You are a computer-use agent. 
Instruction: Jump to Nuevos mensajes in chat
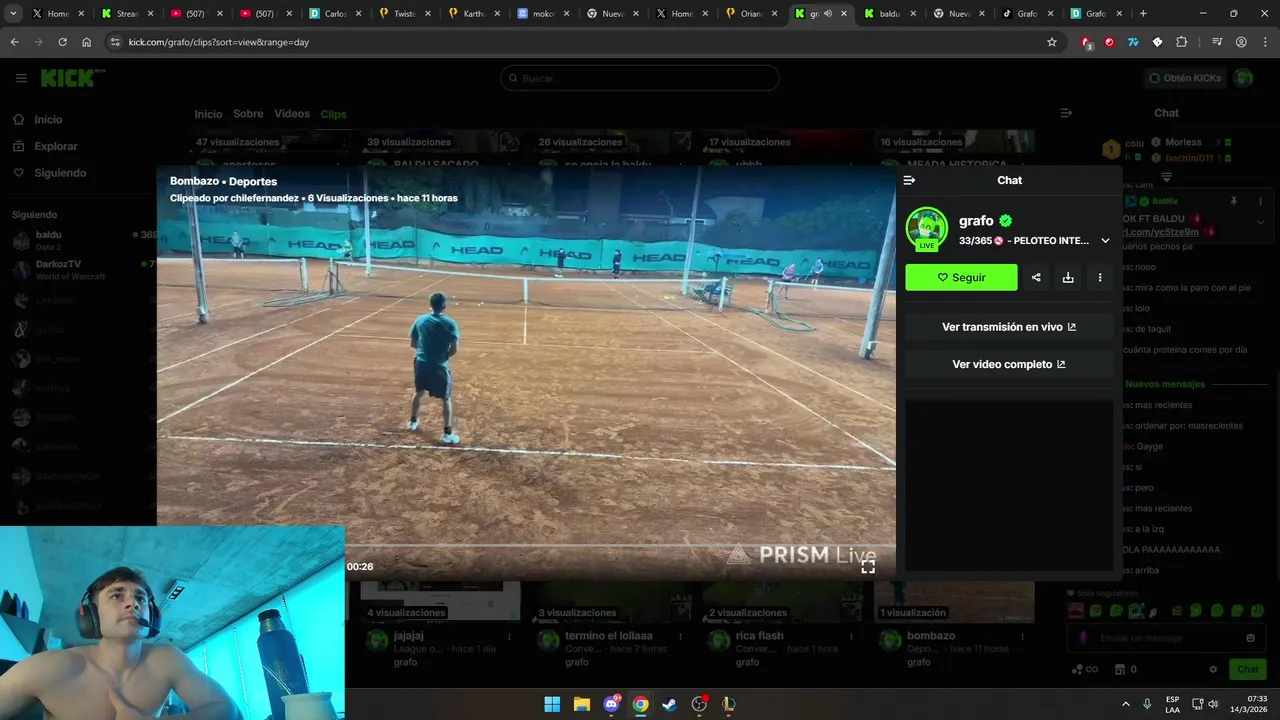pyautogui.click(x=1165, y=384)
